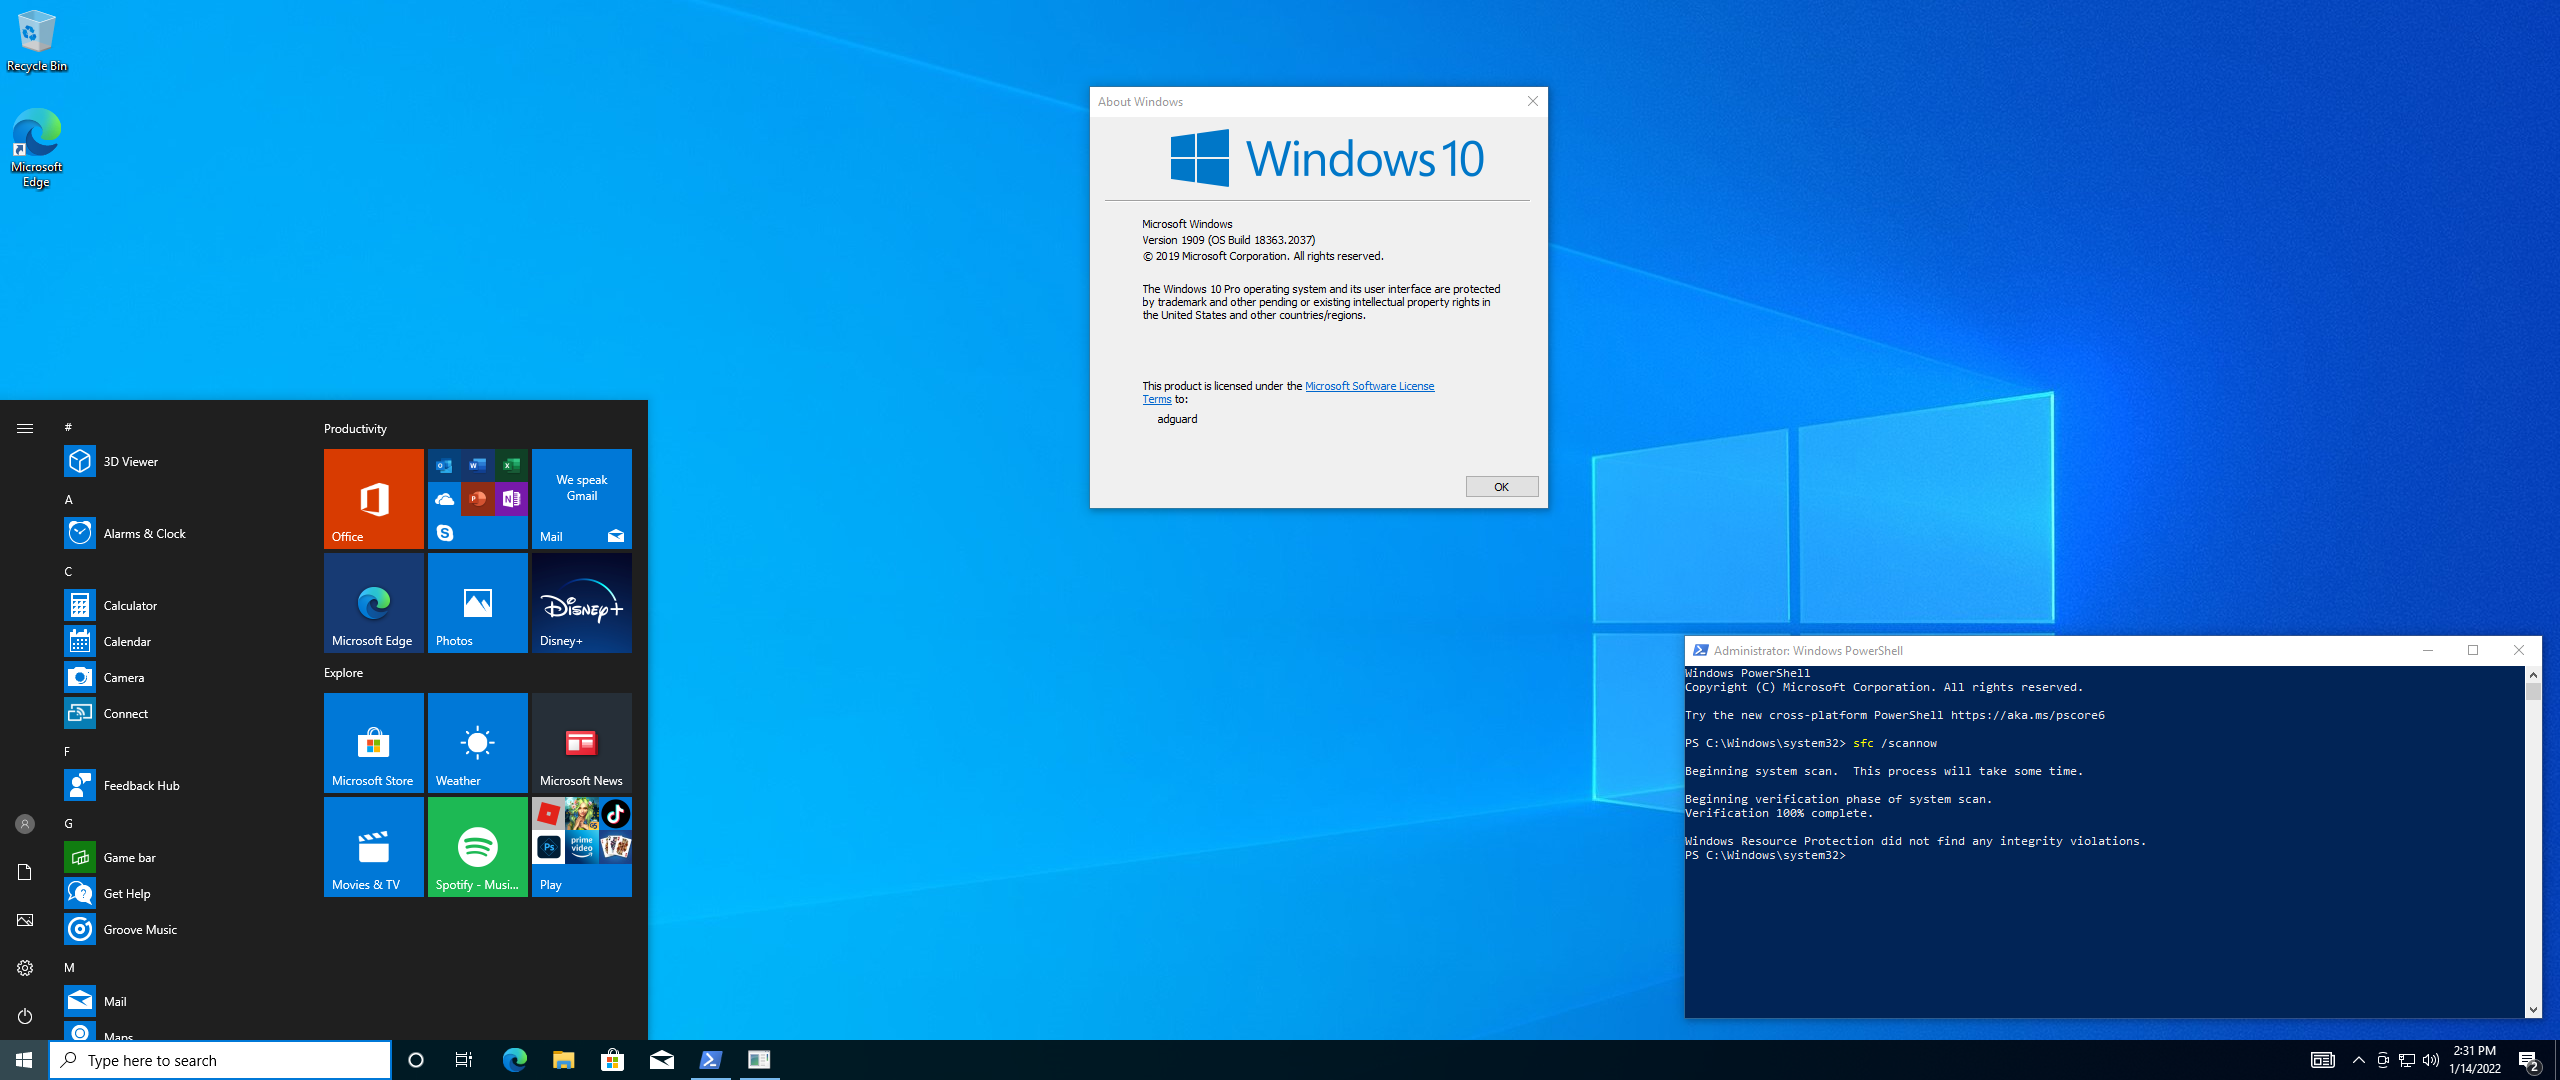This screenshot has height=1080, width=2560.
Task: Open 3D Viewer from the app list
Action: point(180,461)
